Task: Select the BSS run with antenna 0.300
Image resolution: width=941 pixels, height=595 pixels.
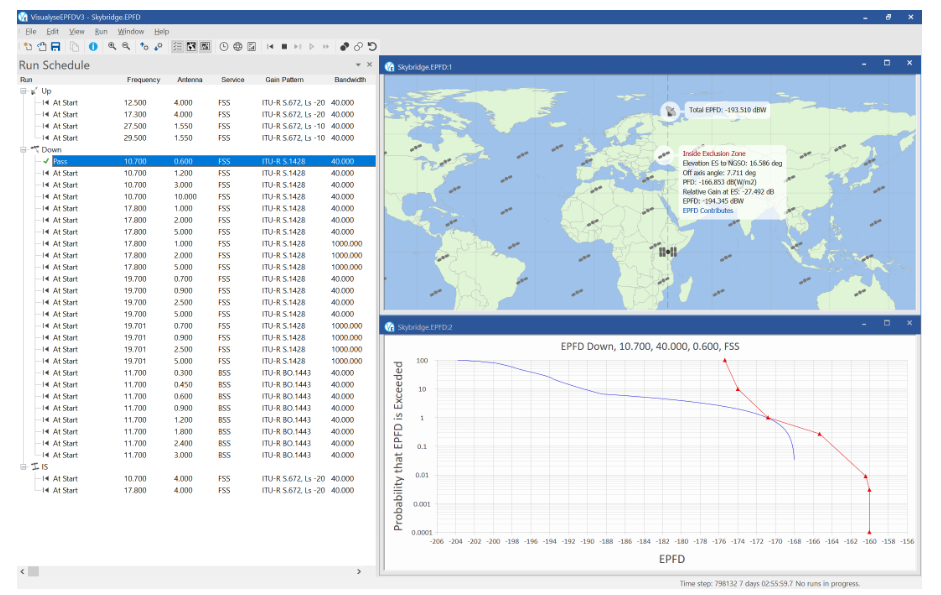Action: point(205,373)
